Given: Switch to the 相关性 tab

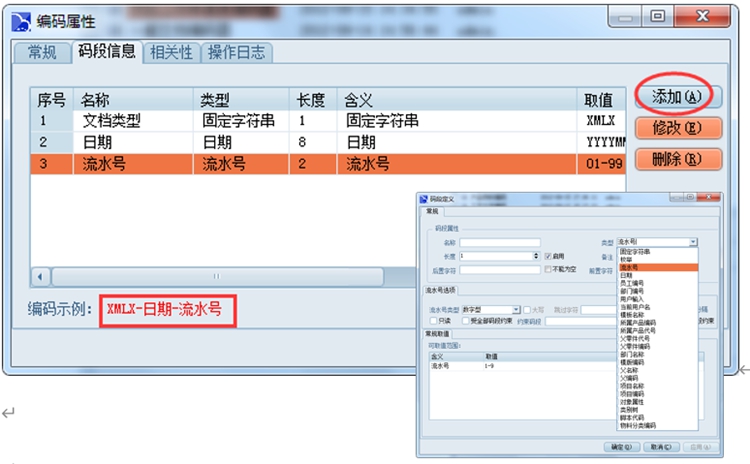Looking at the screenshot, I should coord(170,52).
